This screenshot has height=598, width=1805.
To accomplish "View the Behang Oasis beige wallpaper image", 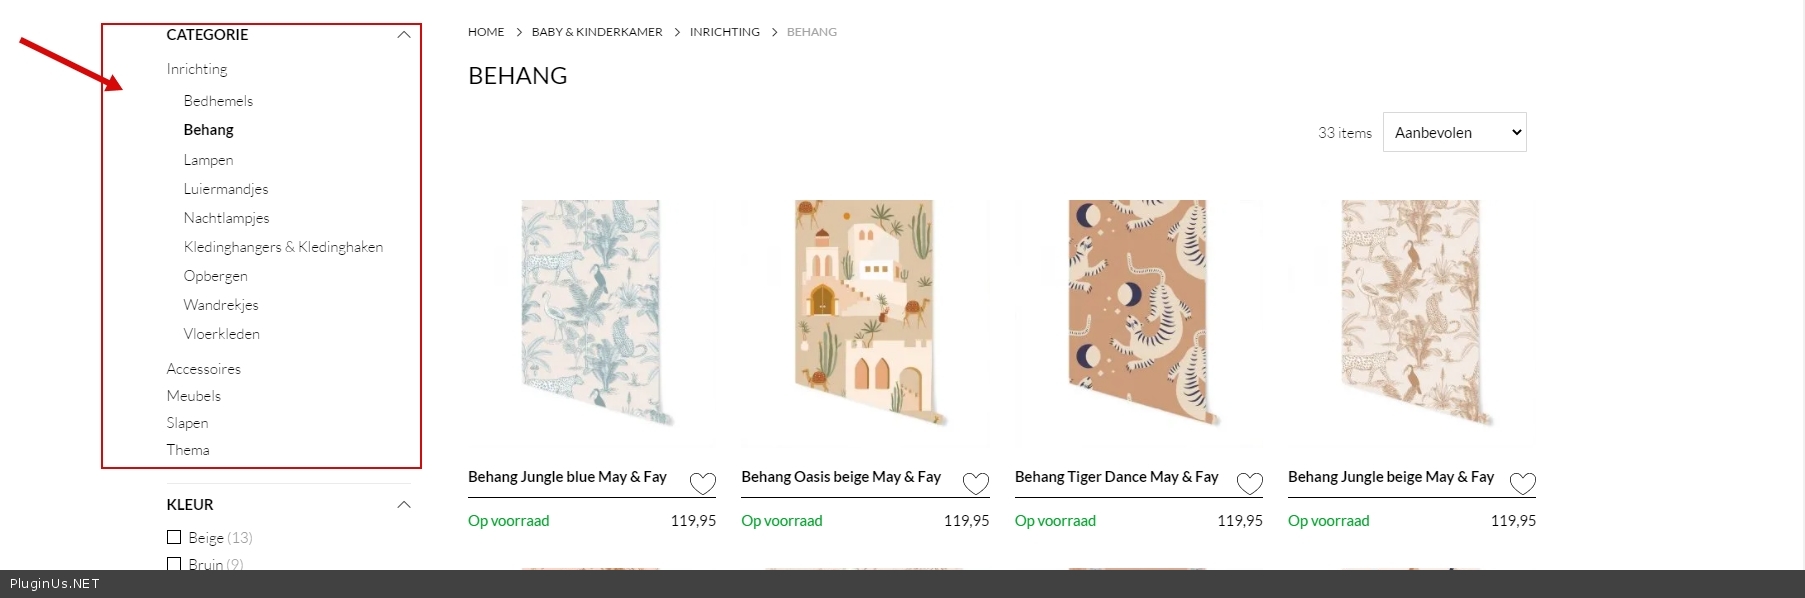I will coord(865,312).
